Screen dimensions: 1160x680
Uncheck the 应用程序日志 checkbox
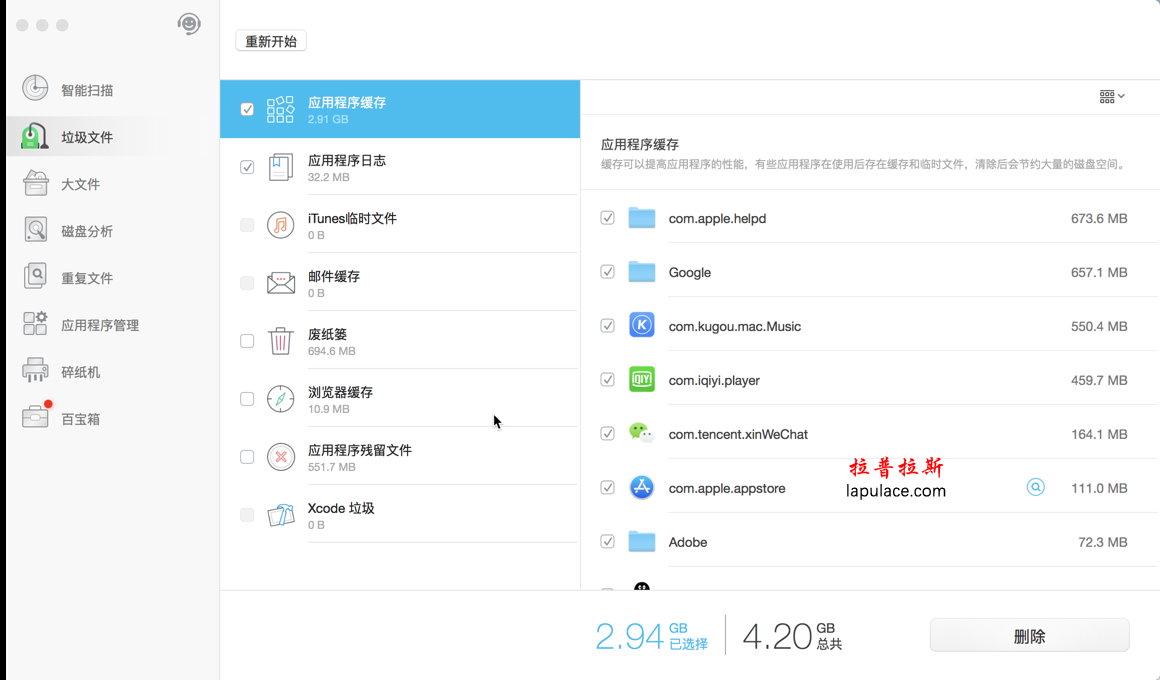(247, 167)
